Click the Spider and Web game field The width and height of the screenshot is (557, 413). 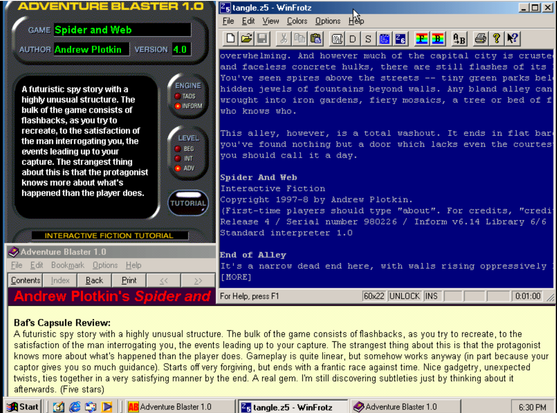click(x=122, y=30)
